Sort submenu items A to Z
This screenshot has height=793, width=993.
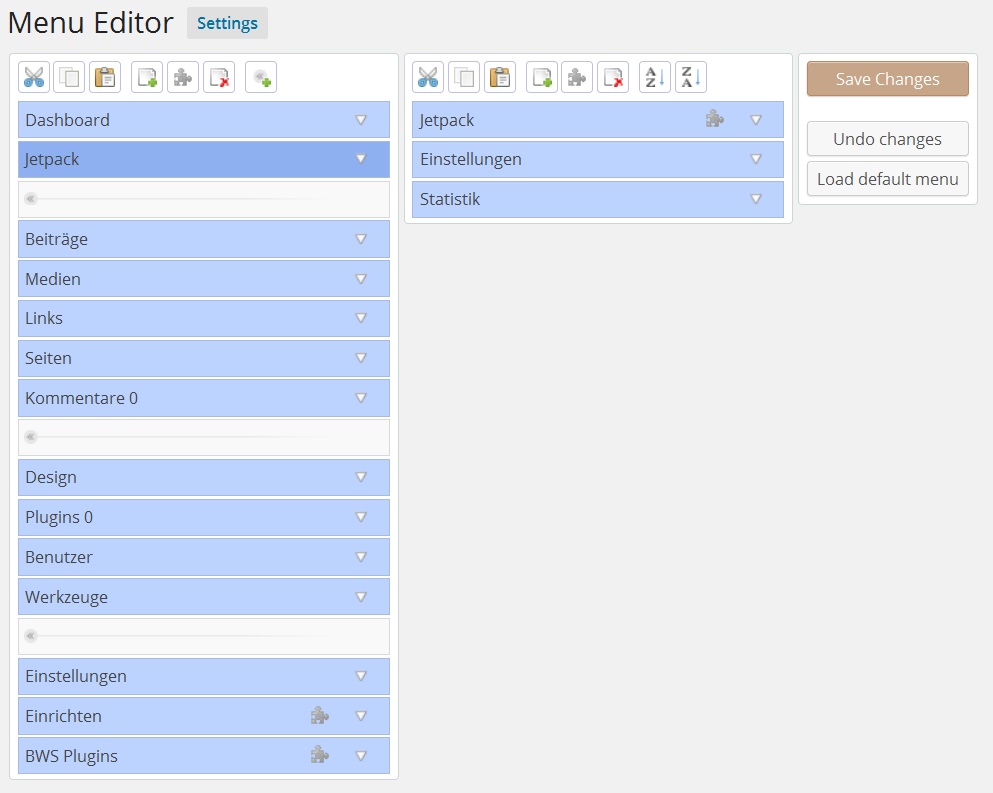[655, 77]
